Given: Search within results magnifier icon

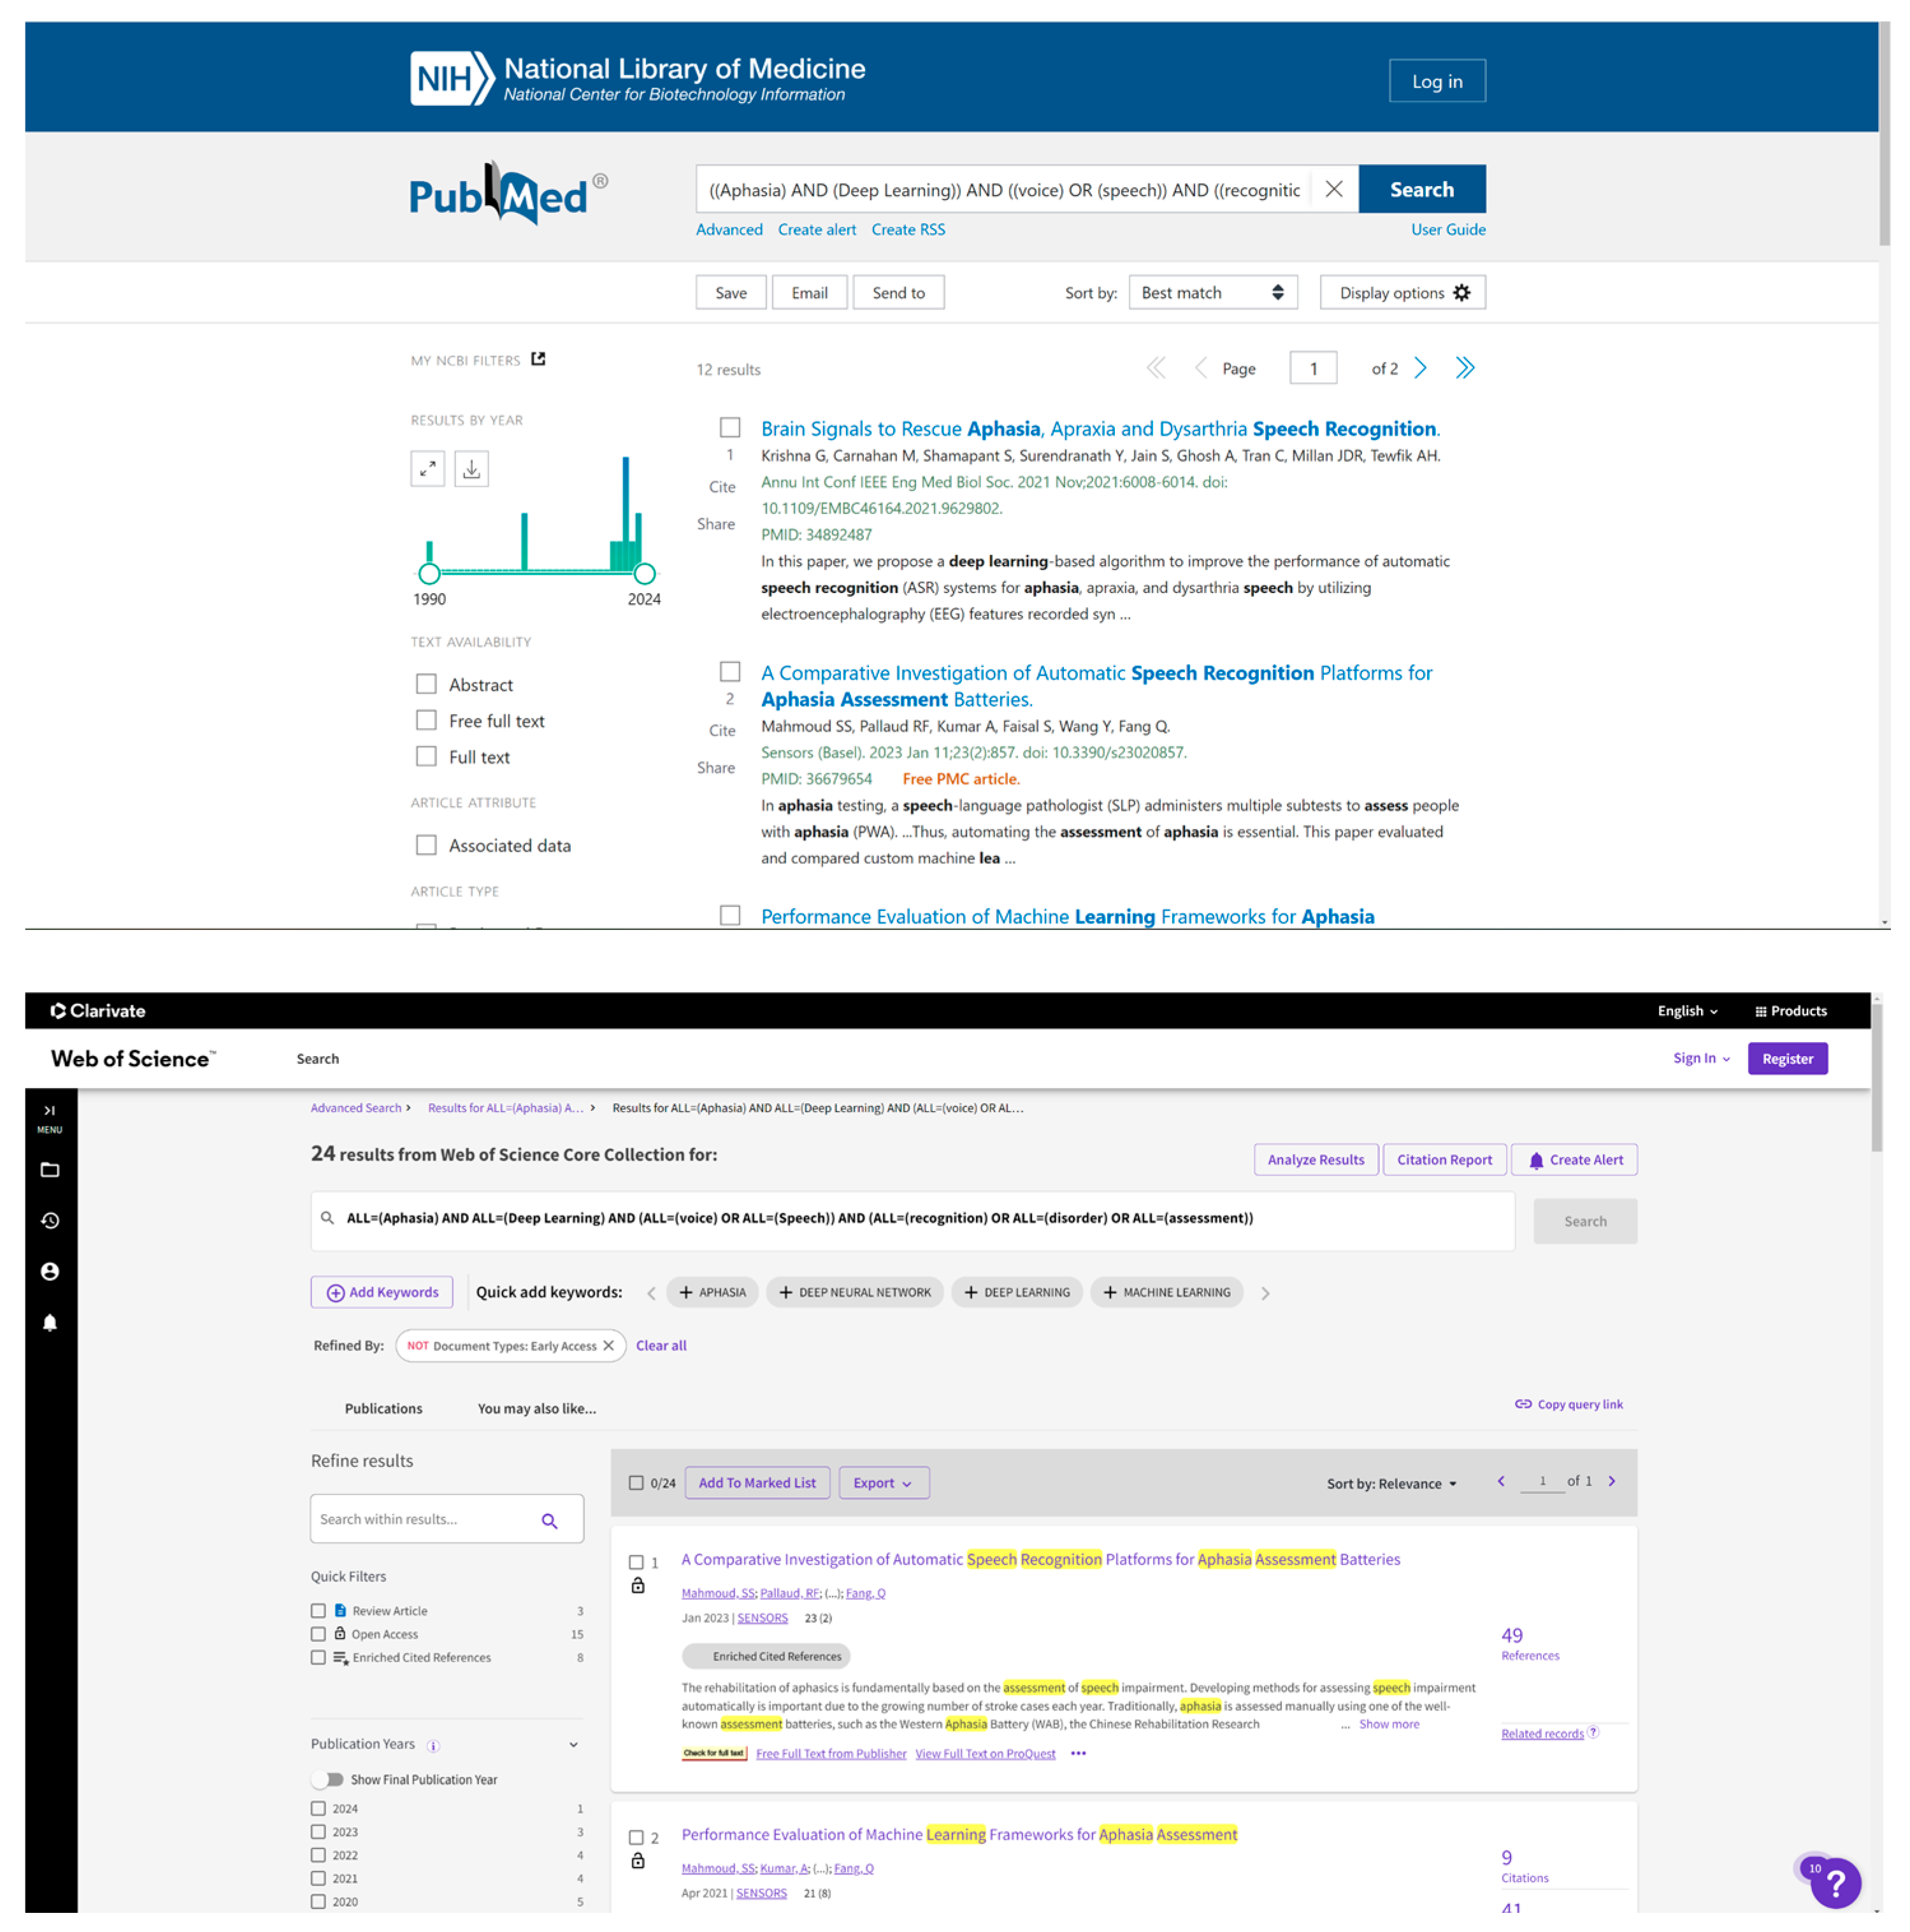Looking at the screenshot, I should [549, 1520].
